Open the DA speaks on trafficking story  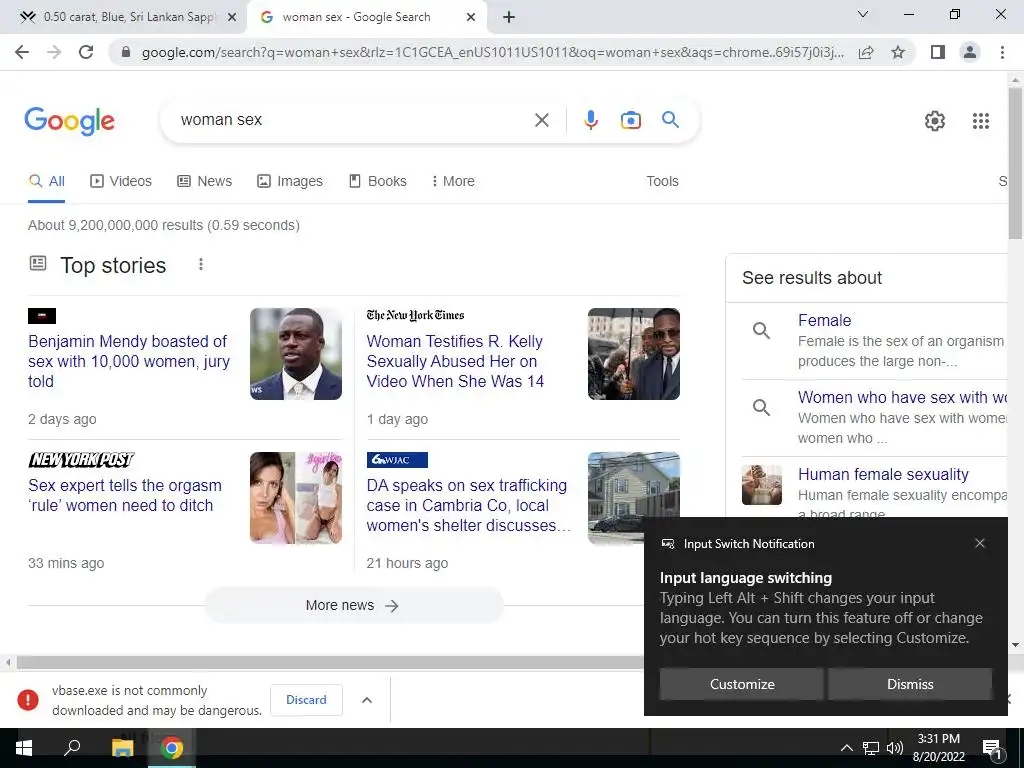coord(468,505)
